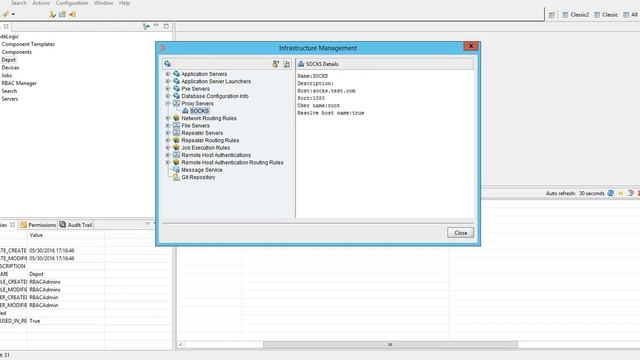Switch to the Audit Trail tab
Screen dimensions: 640x360
point(76,225)
